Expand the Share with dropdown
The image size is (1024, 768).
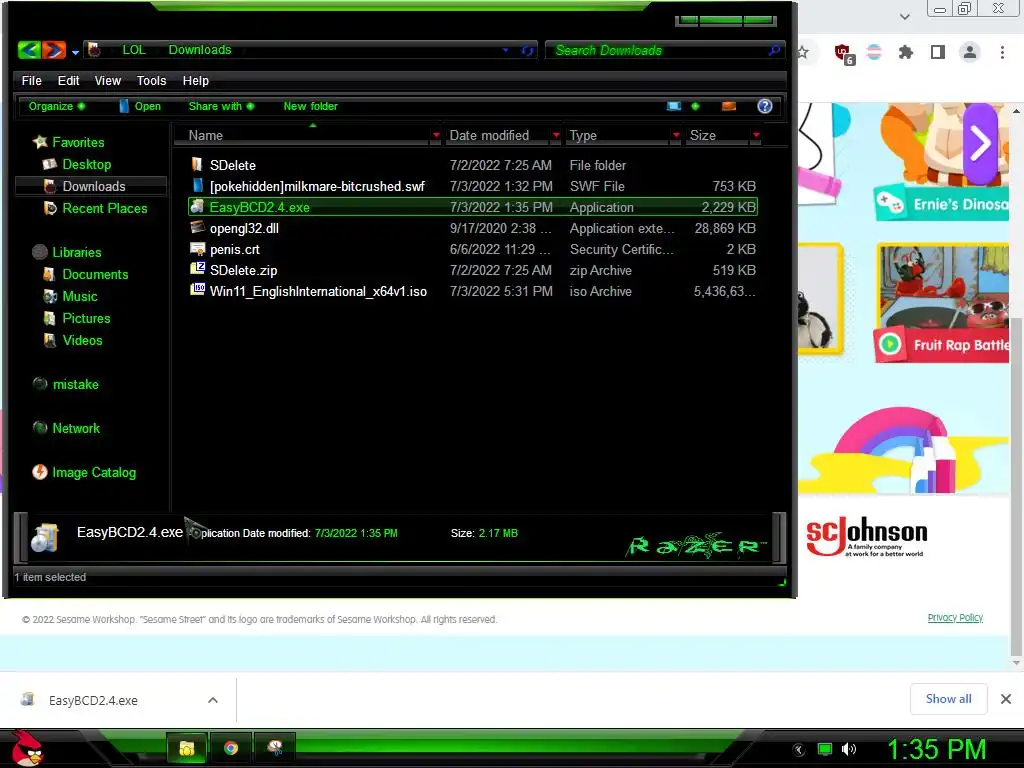coord(221,106)
